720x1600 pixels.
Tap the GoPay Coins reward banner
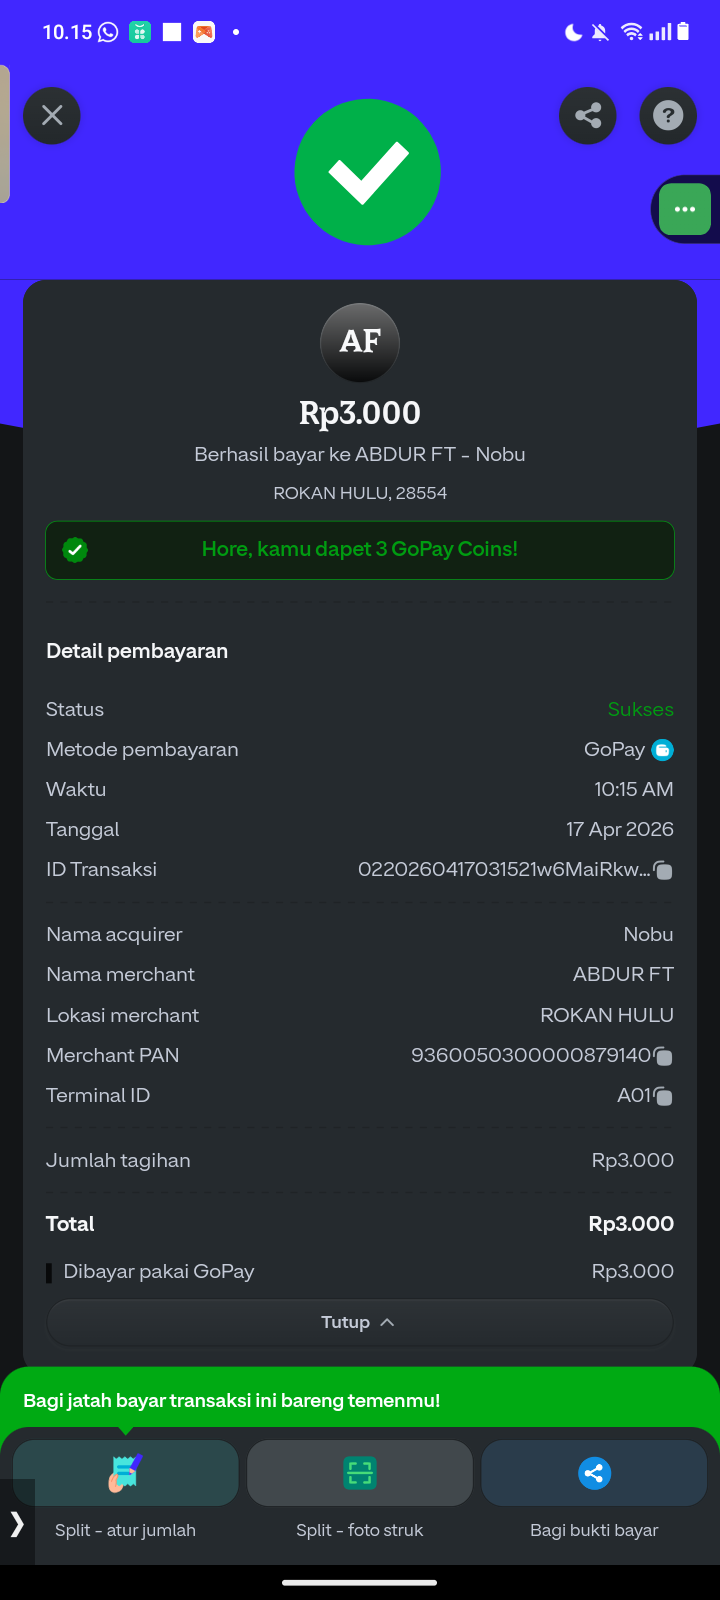(360, 550)
